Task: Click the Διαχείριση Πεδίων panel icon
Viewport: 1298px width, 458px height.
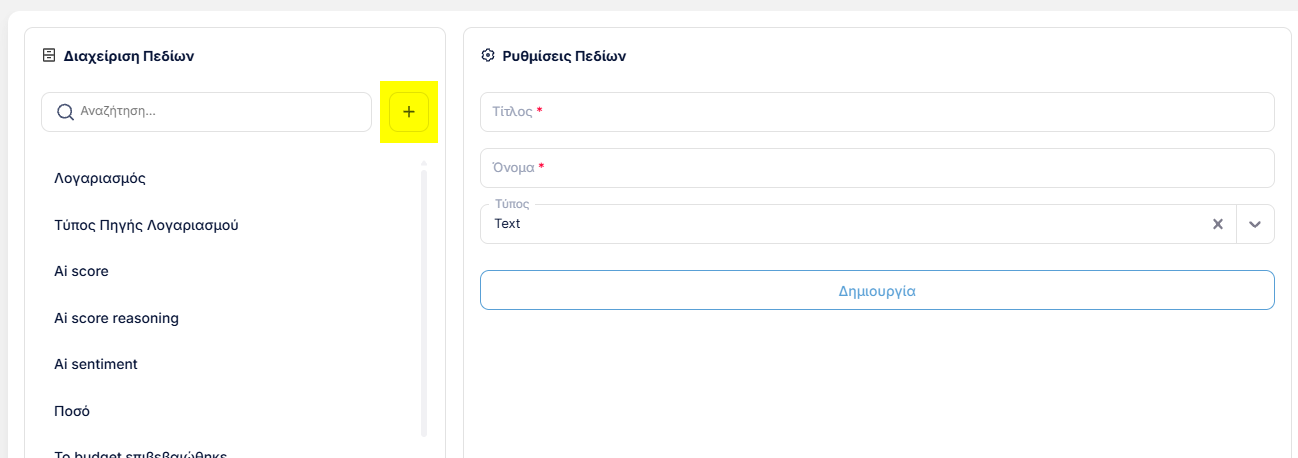Action: pyautogui.click(x=48, y=56)
